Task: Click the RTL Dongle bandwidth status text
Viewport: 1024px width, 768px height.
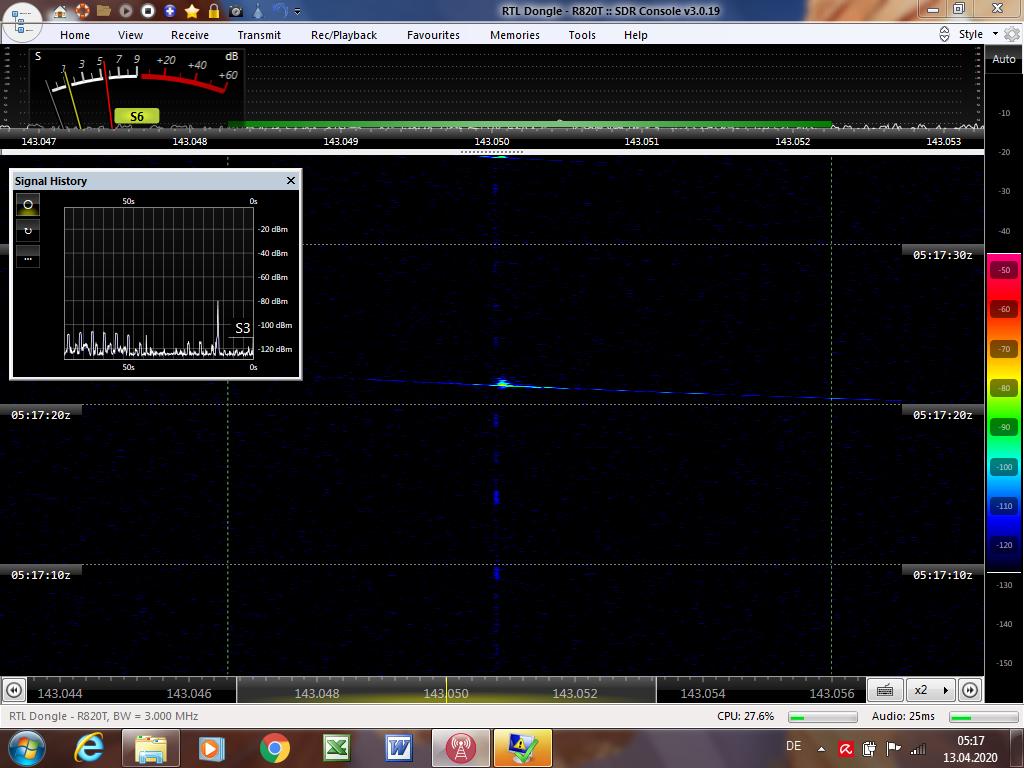Action: click(104, 716)
